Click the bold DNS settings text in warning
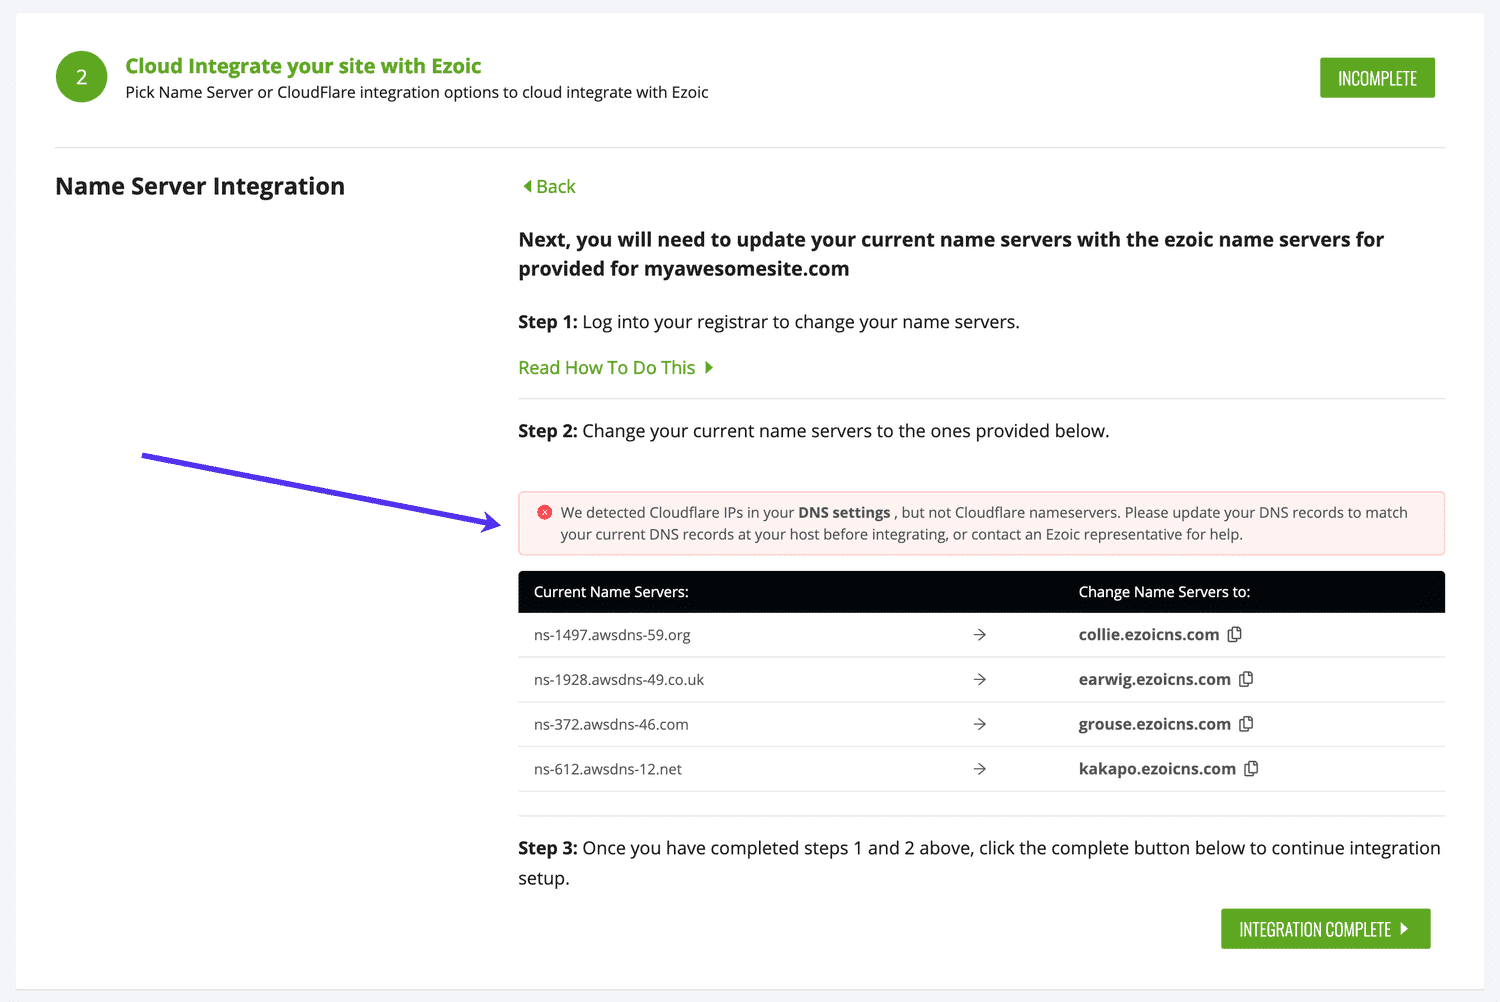The height and width of the screenshot is (1002, 1500). coord(845,512)
